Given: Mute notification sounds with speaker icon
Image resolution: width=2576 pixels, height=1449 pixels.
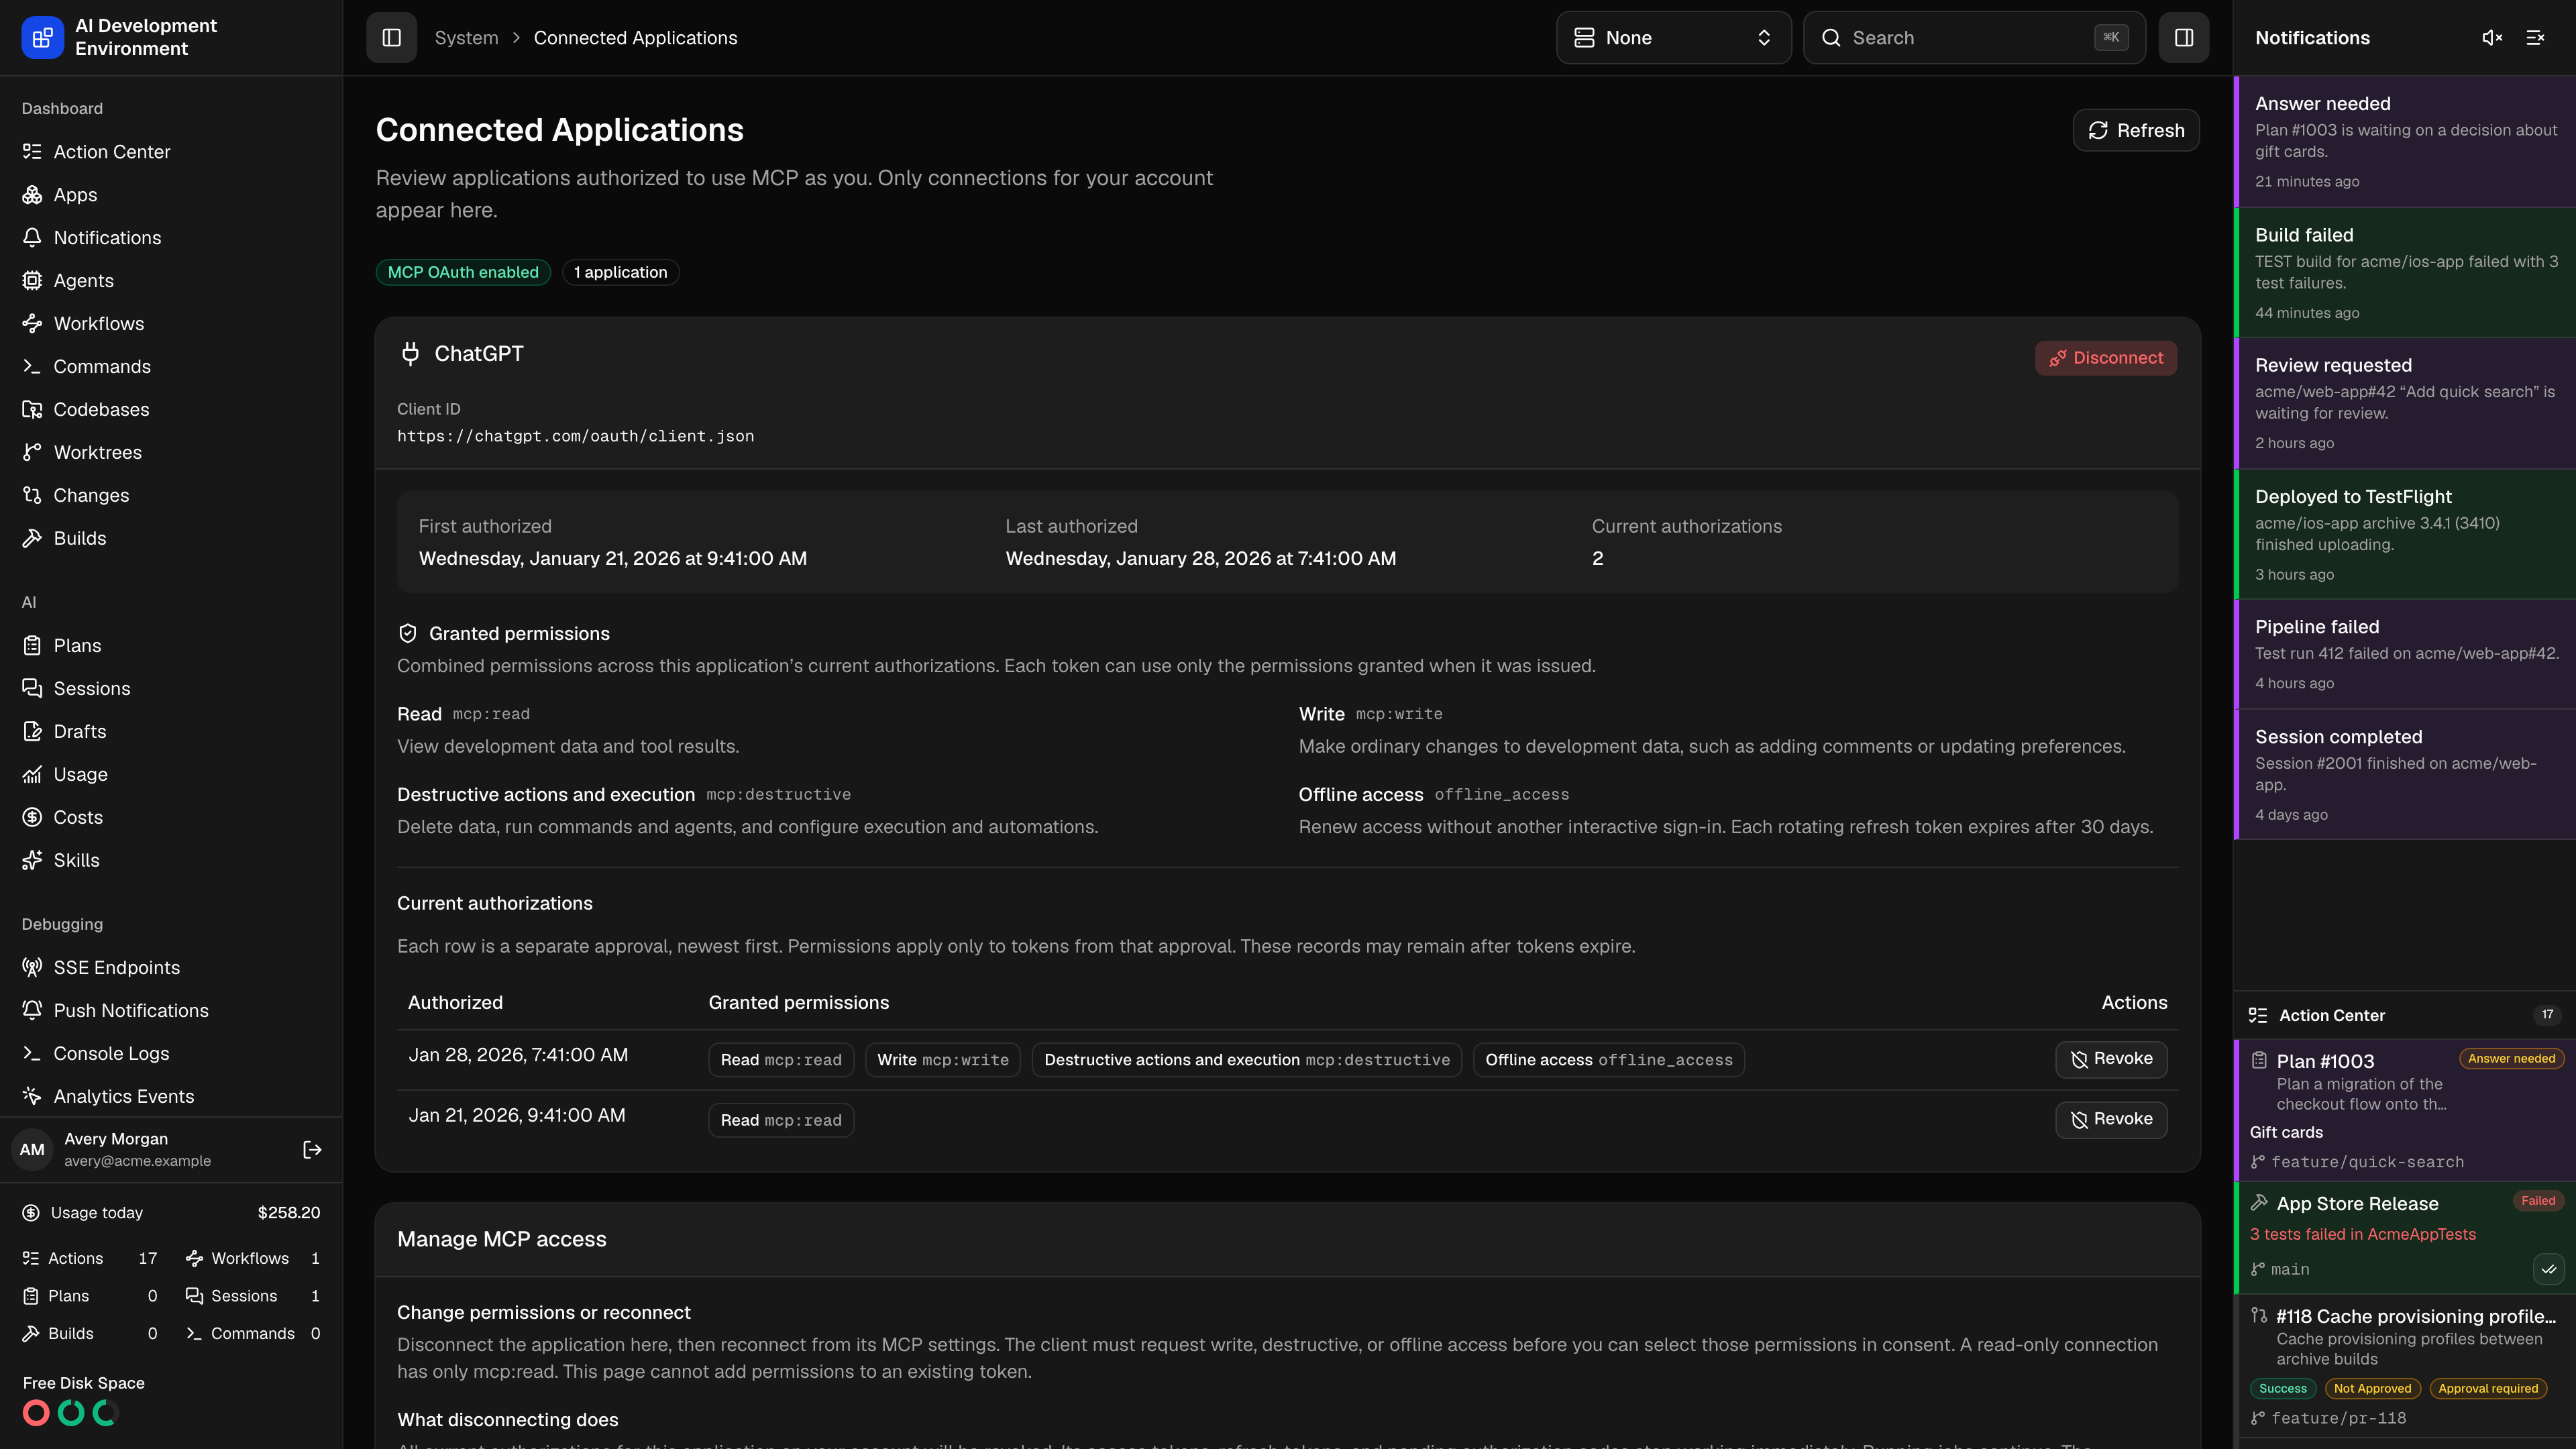Looking at the screenshot, I should tap(2492, 37).
